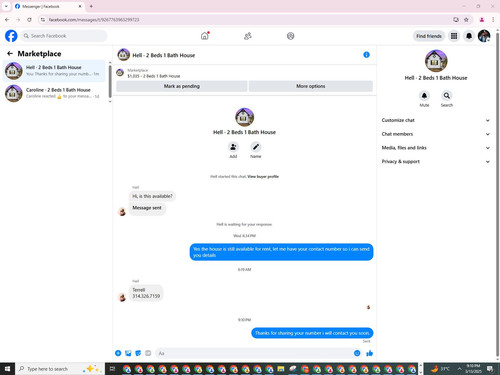Open the account profile picture menu

484,36
